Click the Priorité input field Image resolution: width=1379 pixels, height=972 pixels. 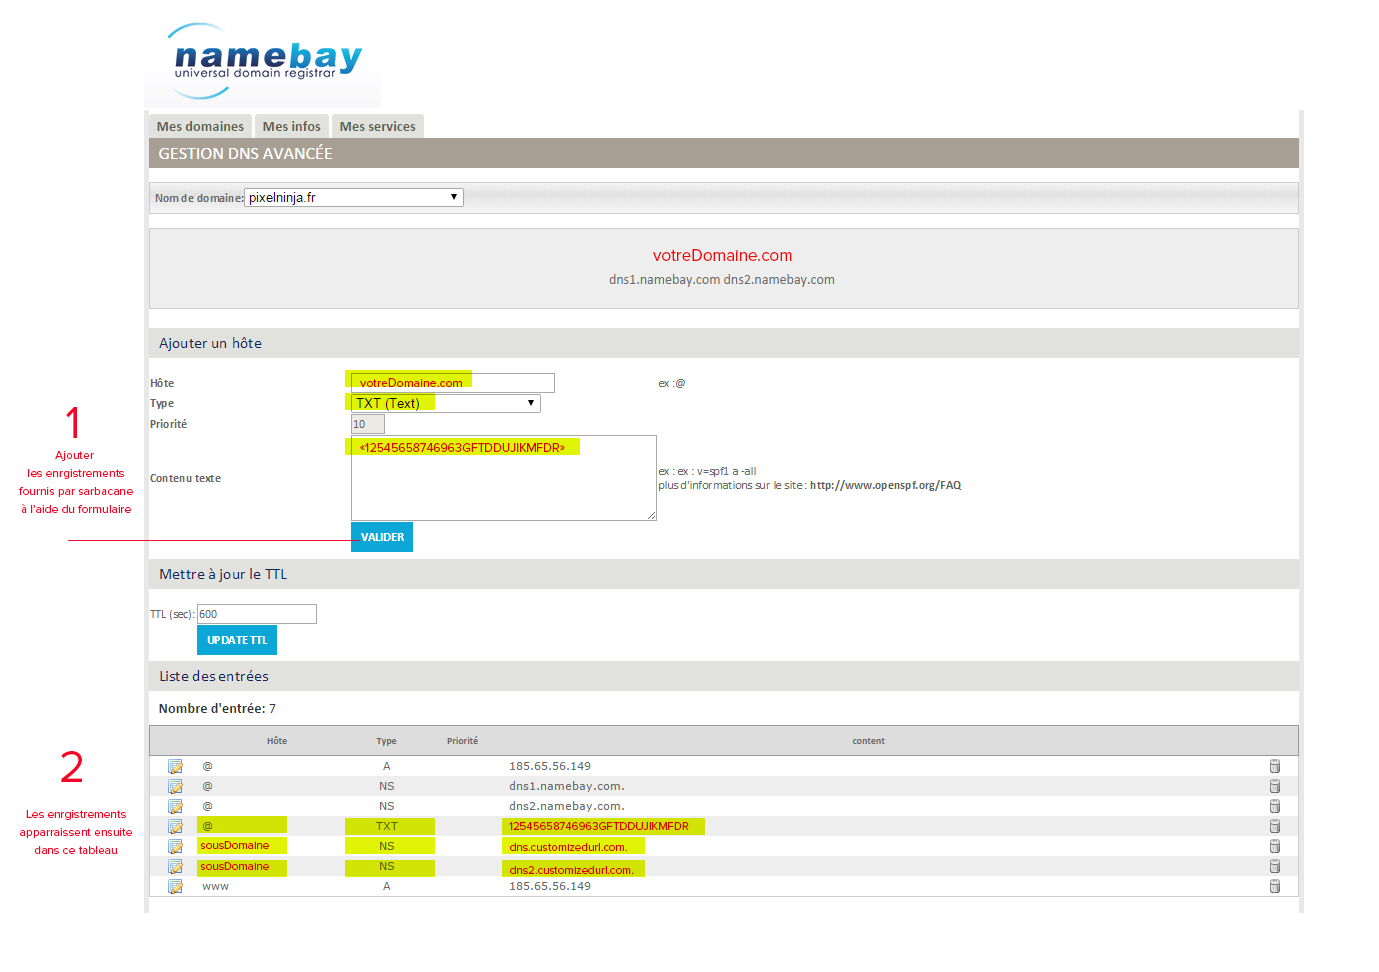tap(368, 424)
